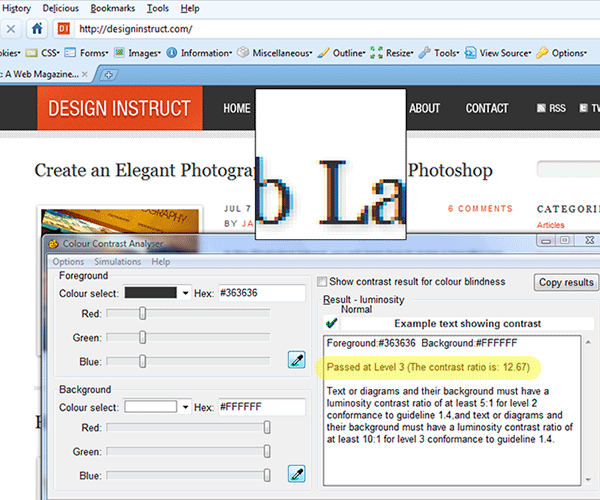
Task: Enable show contrast result for colour blindness
Action: pyautogui.click(x=322, y=282)
